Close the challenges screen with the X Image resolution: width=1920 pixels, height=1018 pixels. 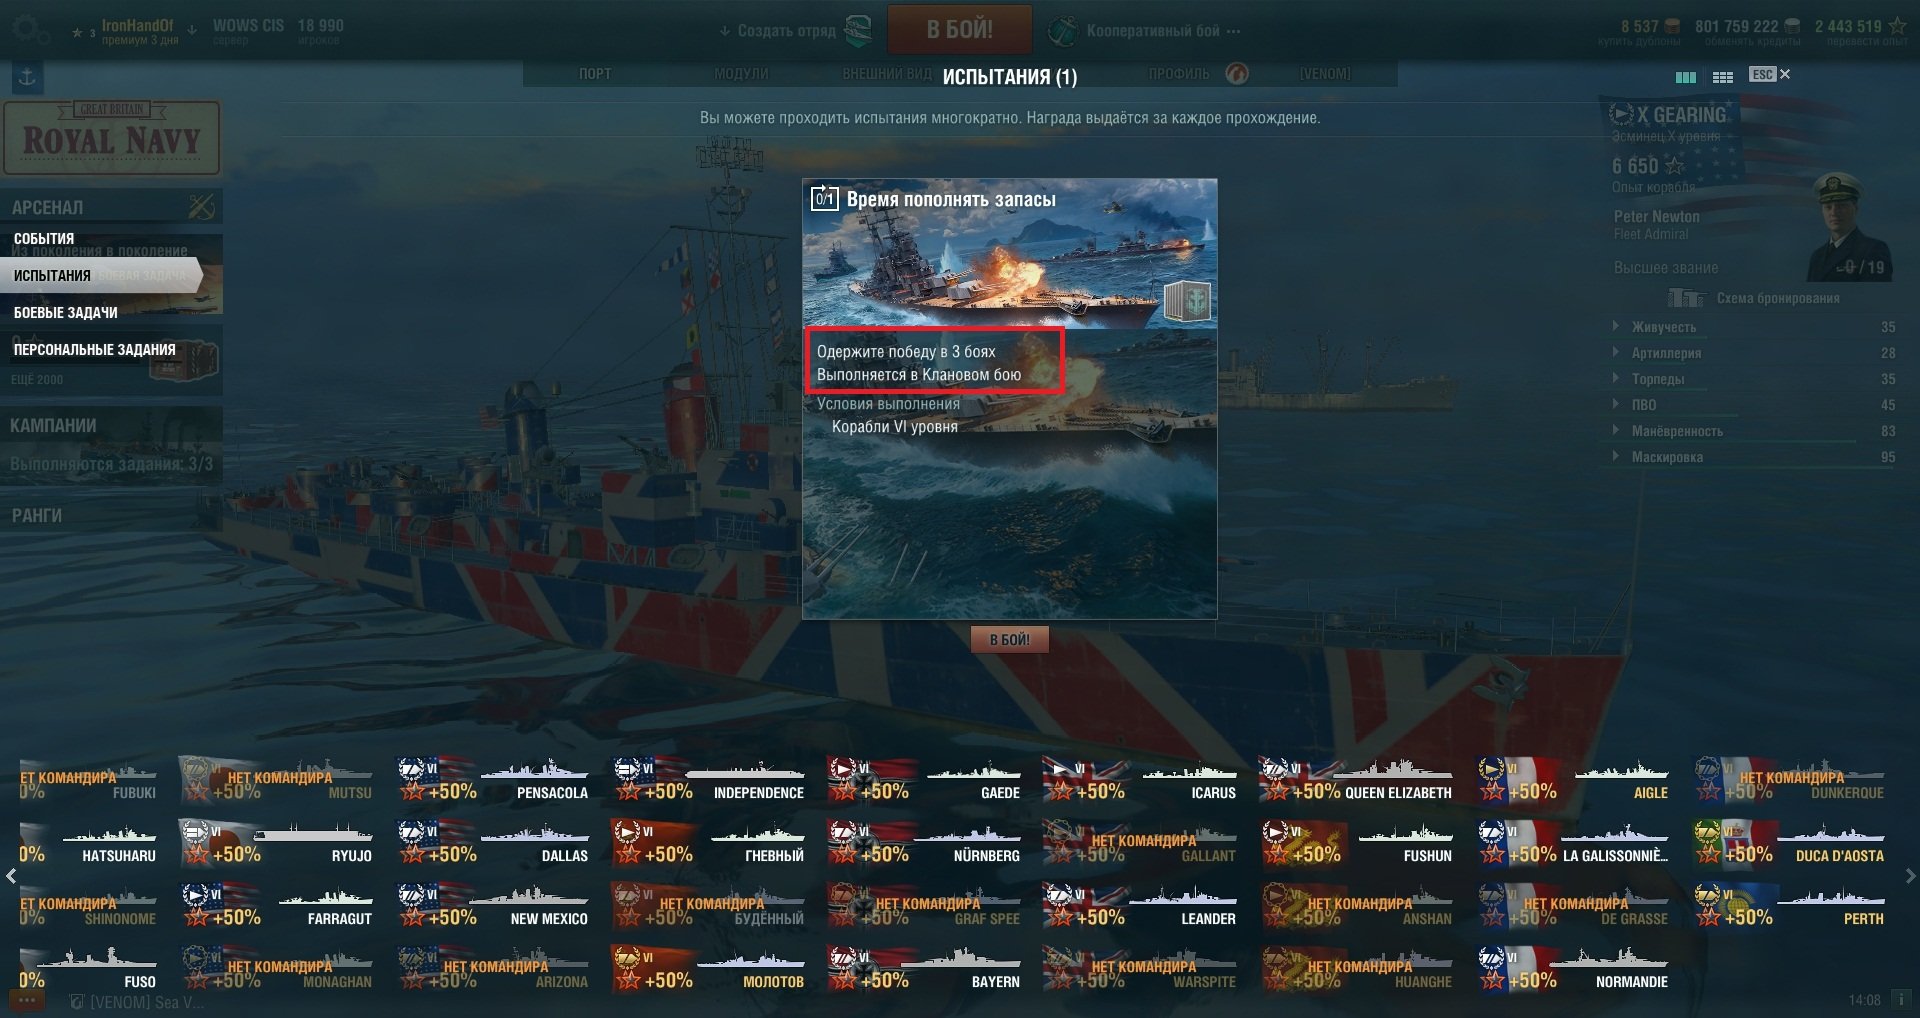(x=1785, y=74)
